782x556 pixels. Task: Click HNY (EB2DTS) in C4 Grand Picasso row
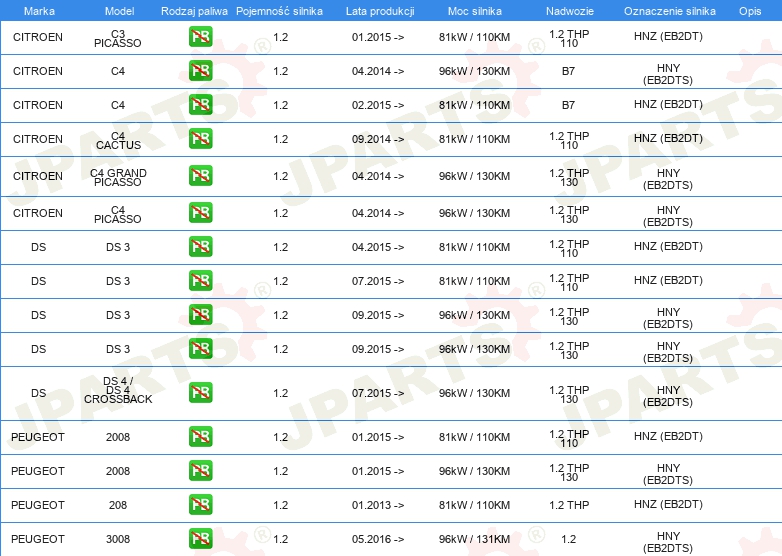(668, 179)
